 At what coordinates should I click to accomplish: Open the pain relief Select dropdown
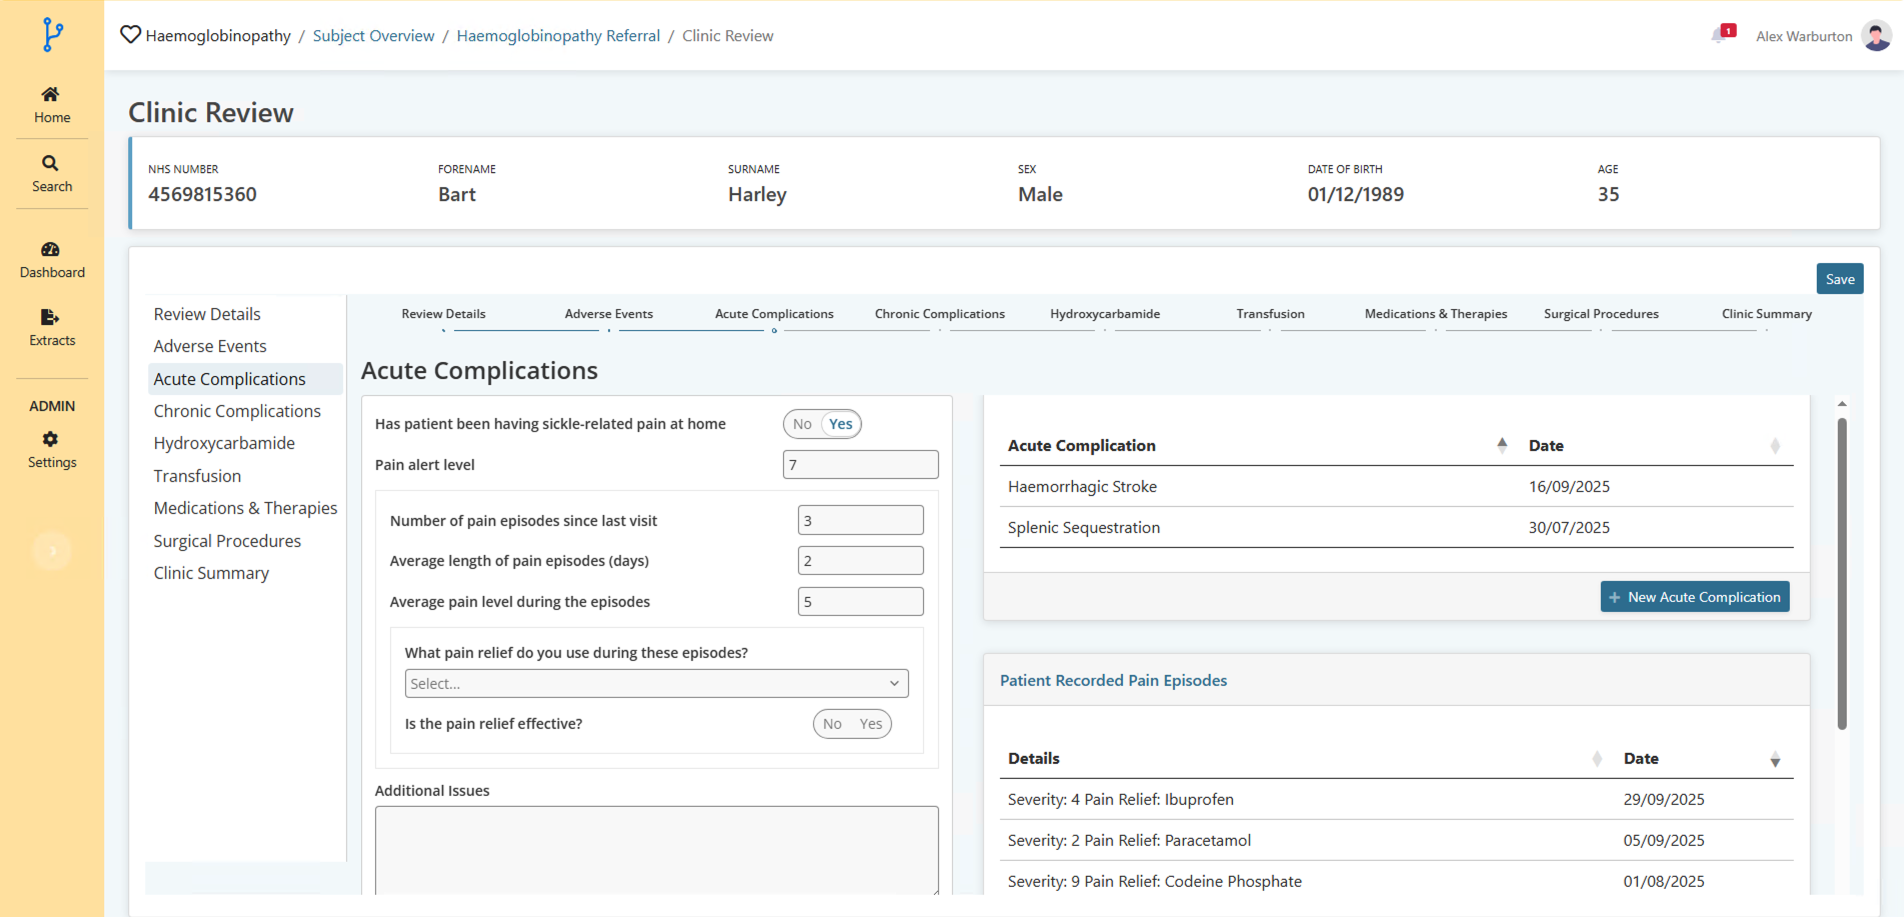click(656, 684)
